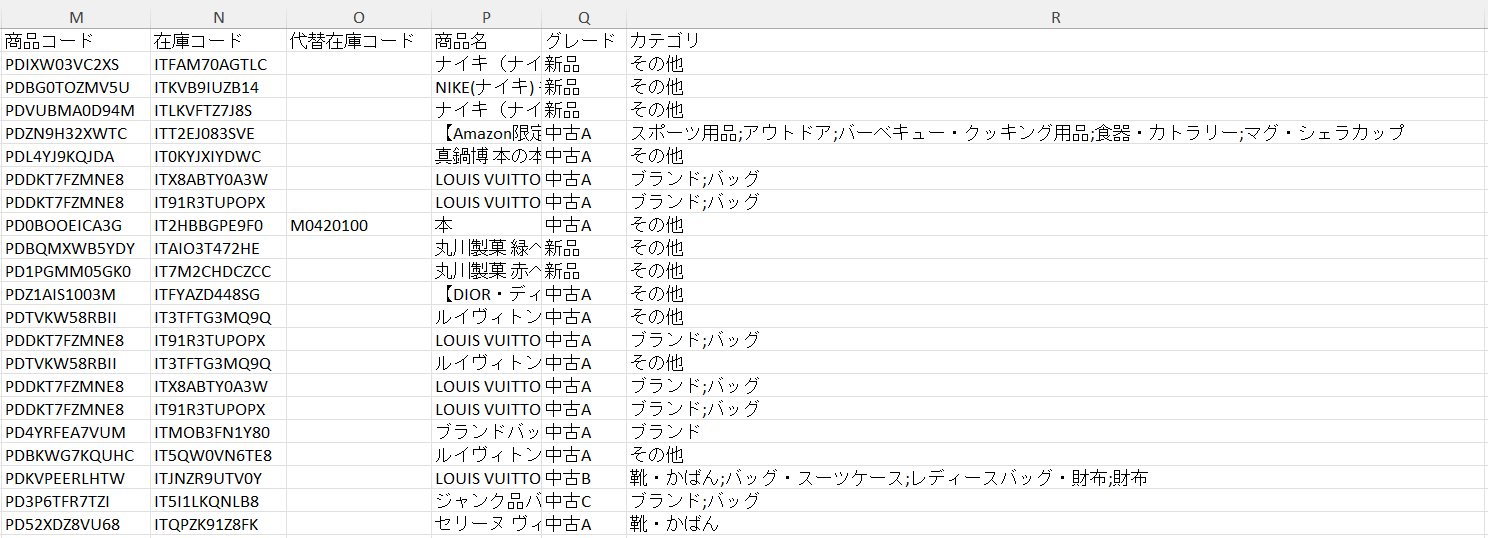1488x538 pixels.
Task: Select category cell starting with スポーツ用品
Action: [x=1056, y=133]
